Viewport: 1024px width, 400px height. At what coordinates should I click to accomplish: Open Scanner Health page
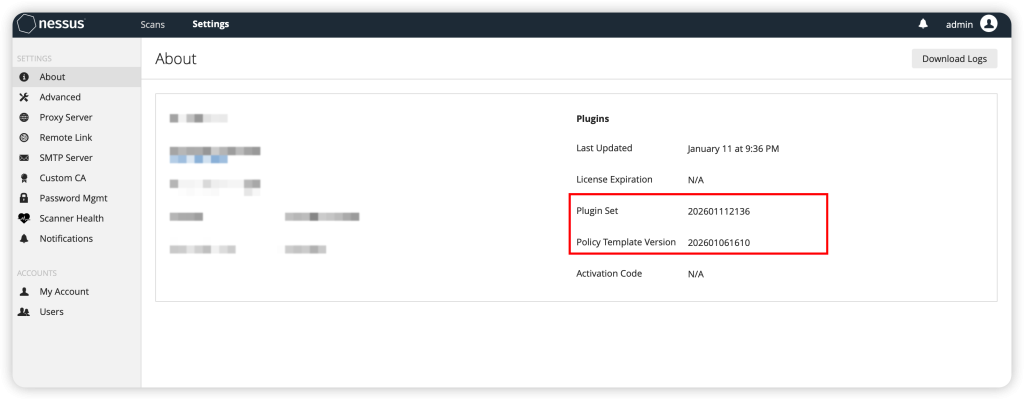click(76, 218)
